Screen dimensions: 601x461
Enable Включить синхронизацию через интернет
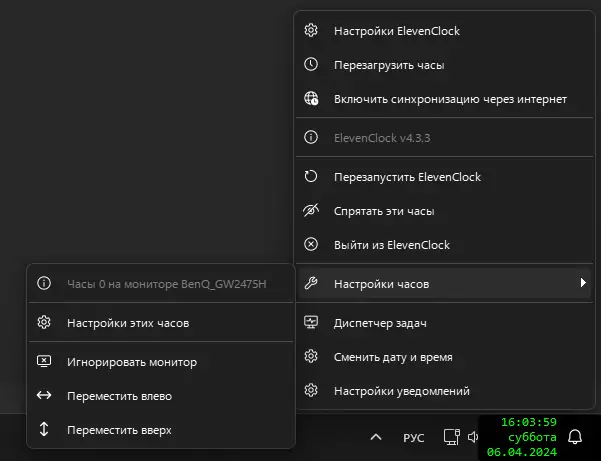(450, 99)
